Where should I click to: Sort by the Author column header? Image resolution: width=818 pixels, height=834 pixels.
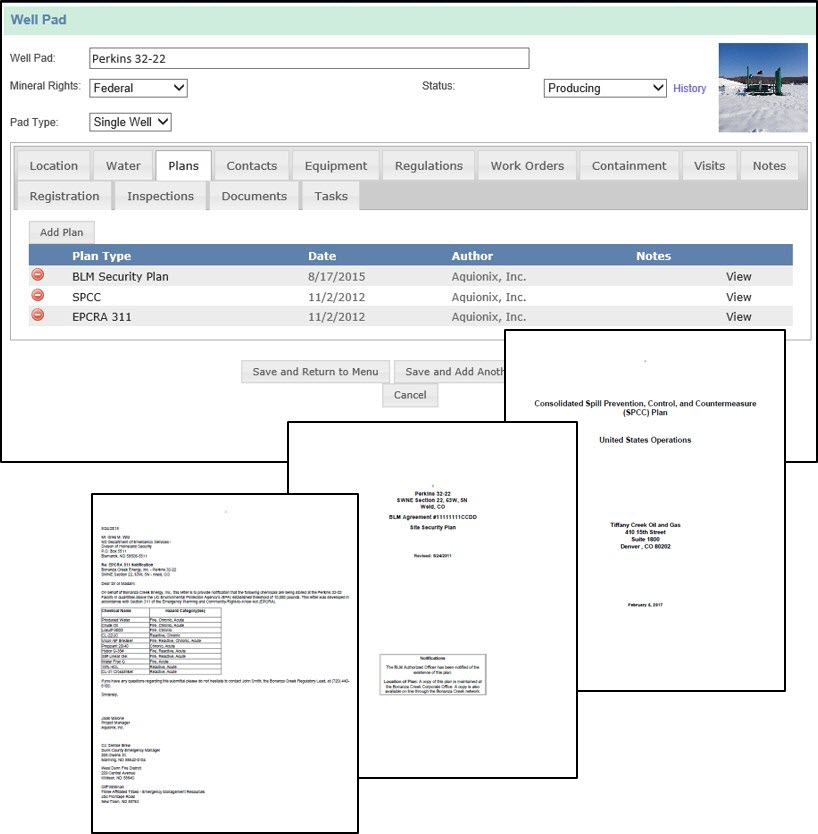(472, 256)
